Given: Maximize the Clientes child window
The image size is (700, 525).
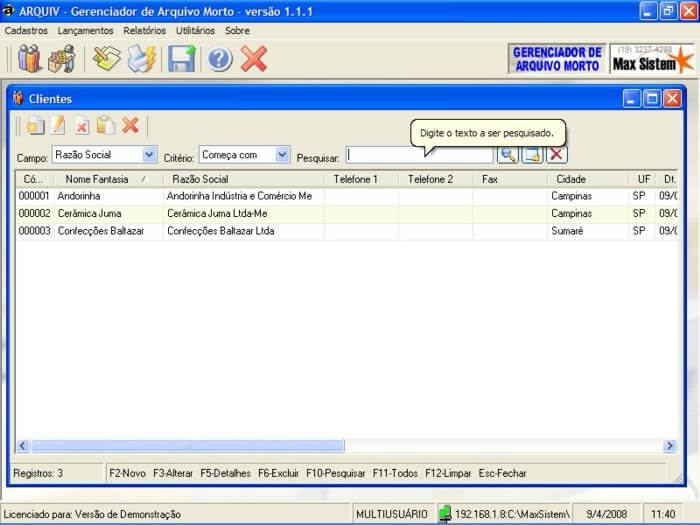Looking at the screenshot, I should pos(652,98).
